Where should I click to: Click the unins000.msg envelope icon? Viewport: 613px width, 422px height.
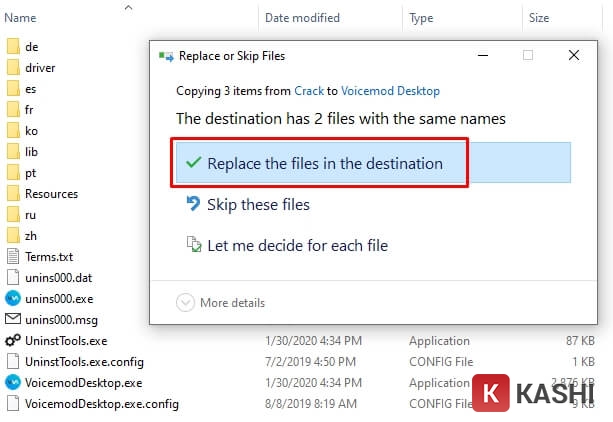coord(13,319)
